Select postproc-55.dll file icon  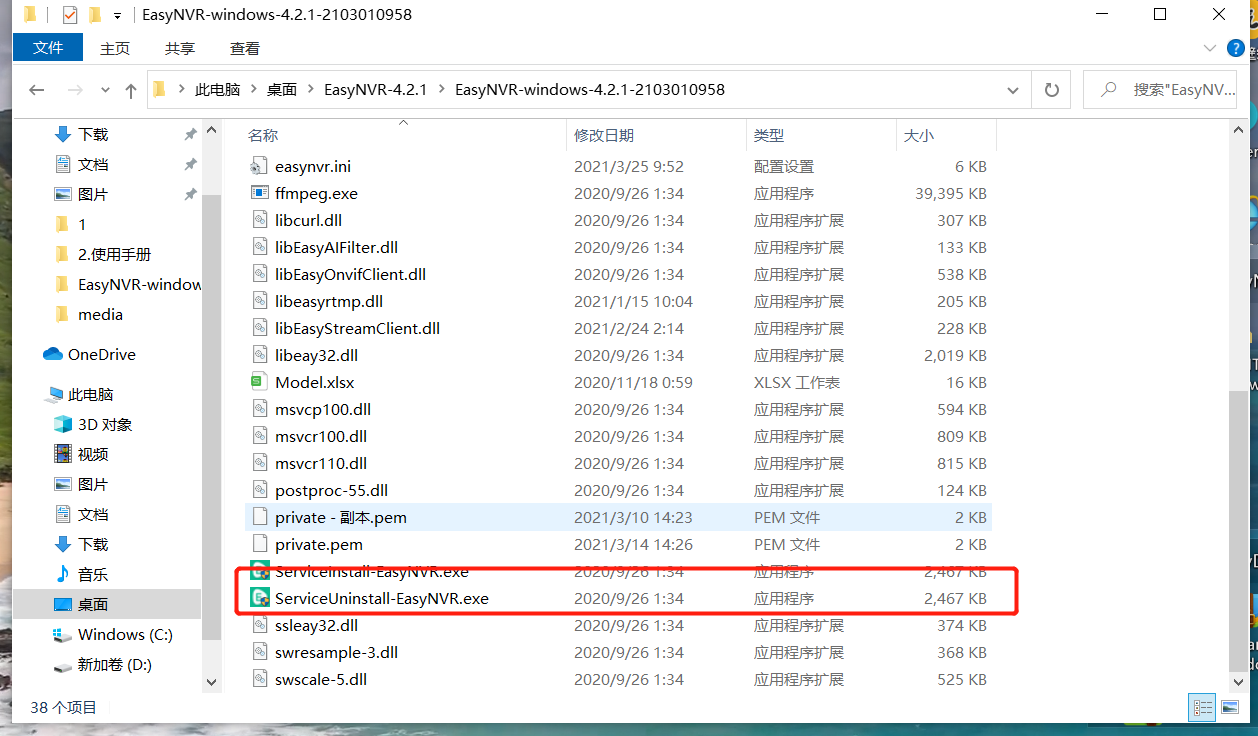coord(259,490)
